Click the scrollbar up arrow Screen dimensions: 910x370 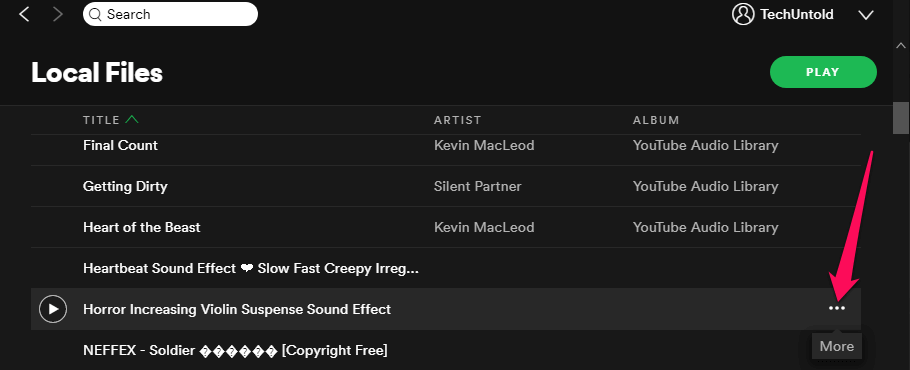pos(901,45)
